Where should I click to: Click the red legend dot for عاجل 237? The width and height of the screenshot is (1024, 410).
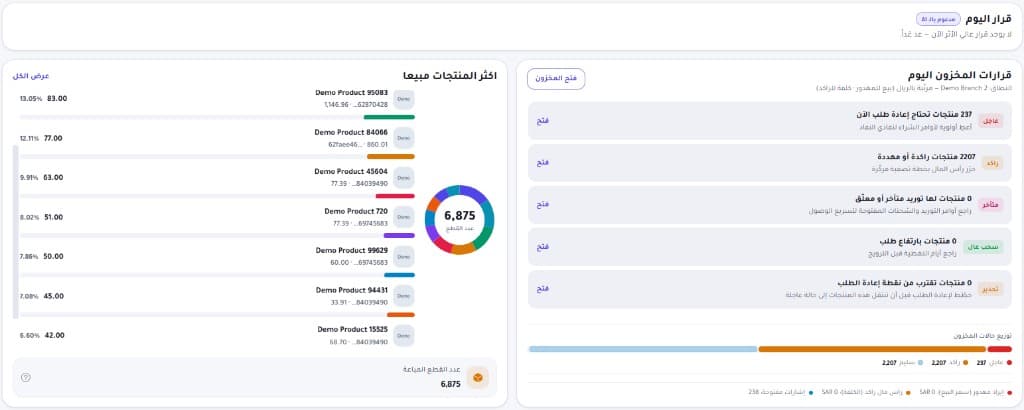pyautogui.click(x=1008, y=362)
